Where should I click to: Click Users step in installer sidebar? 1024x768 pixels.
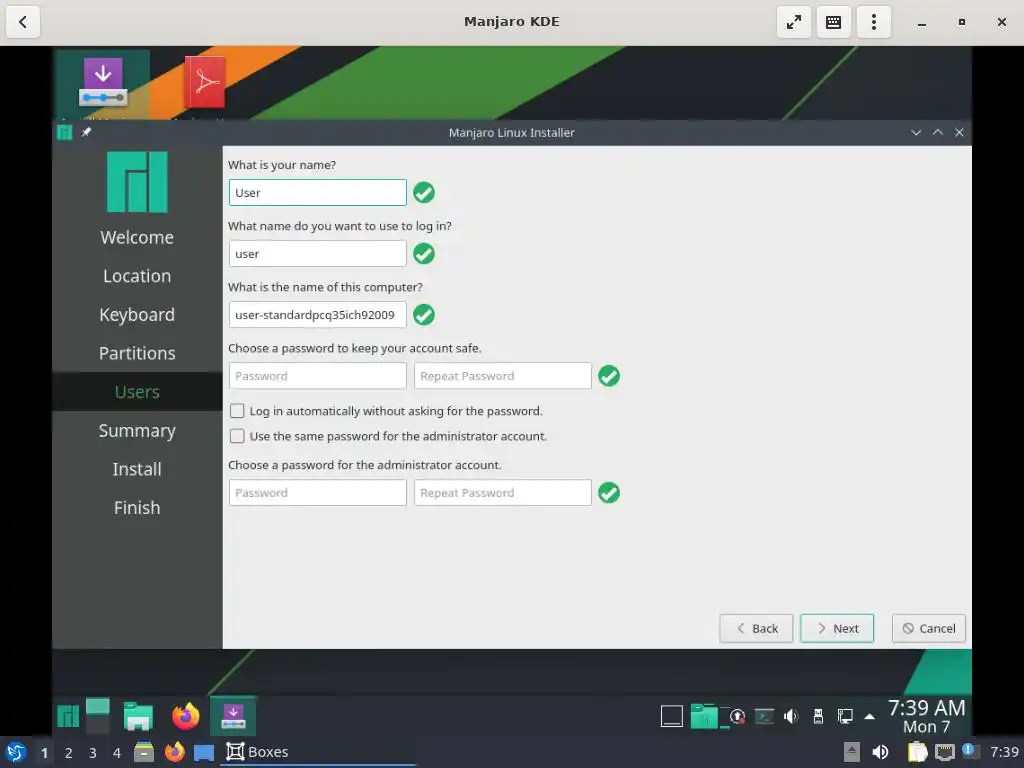click(137, 392)
